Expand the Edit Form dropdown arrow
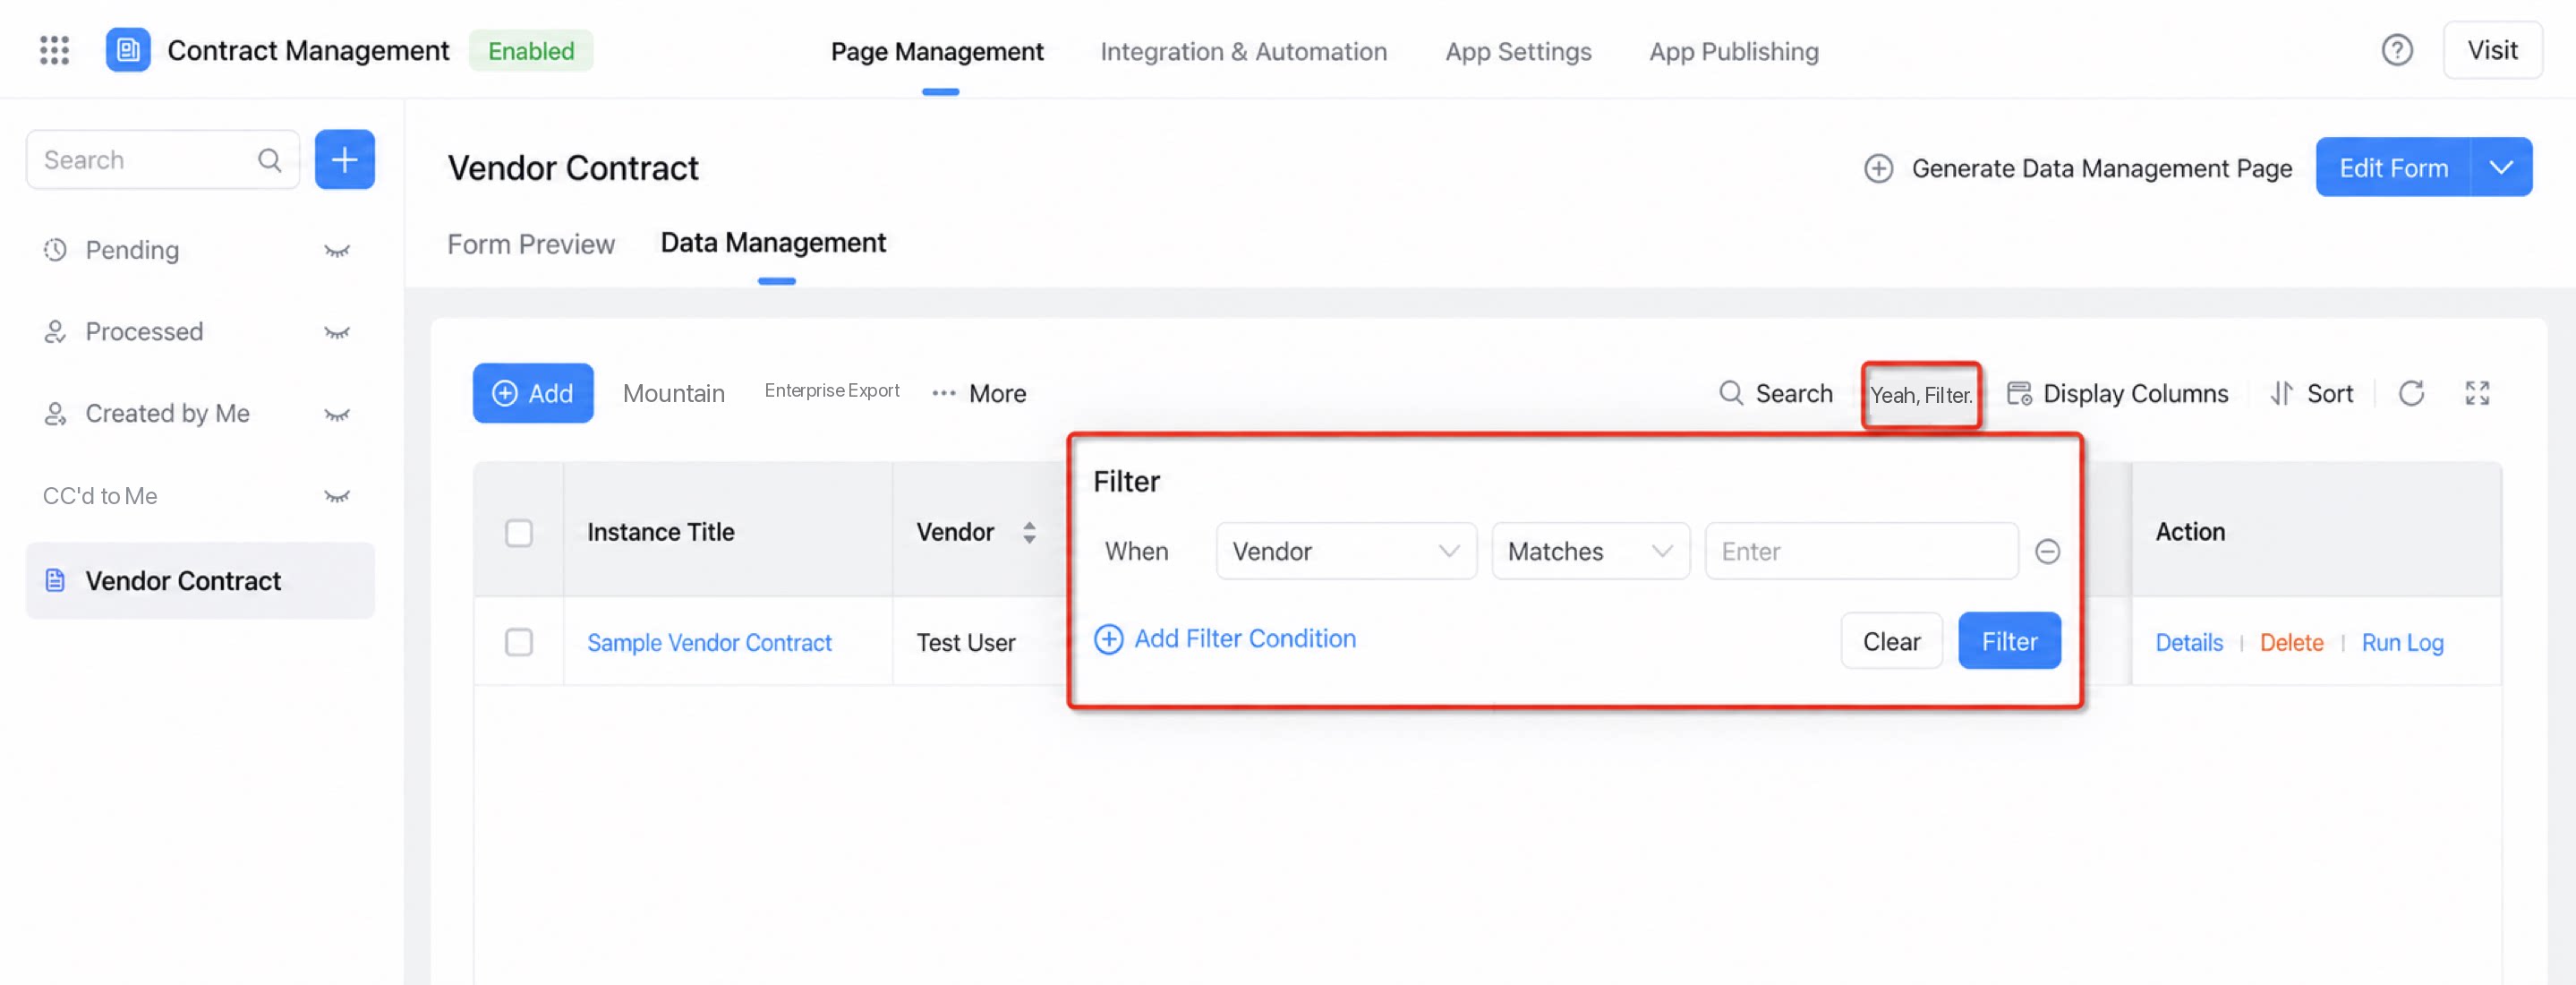 tap(2501, 167)
